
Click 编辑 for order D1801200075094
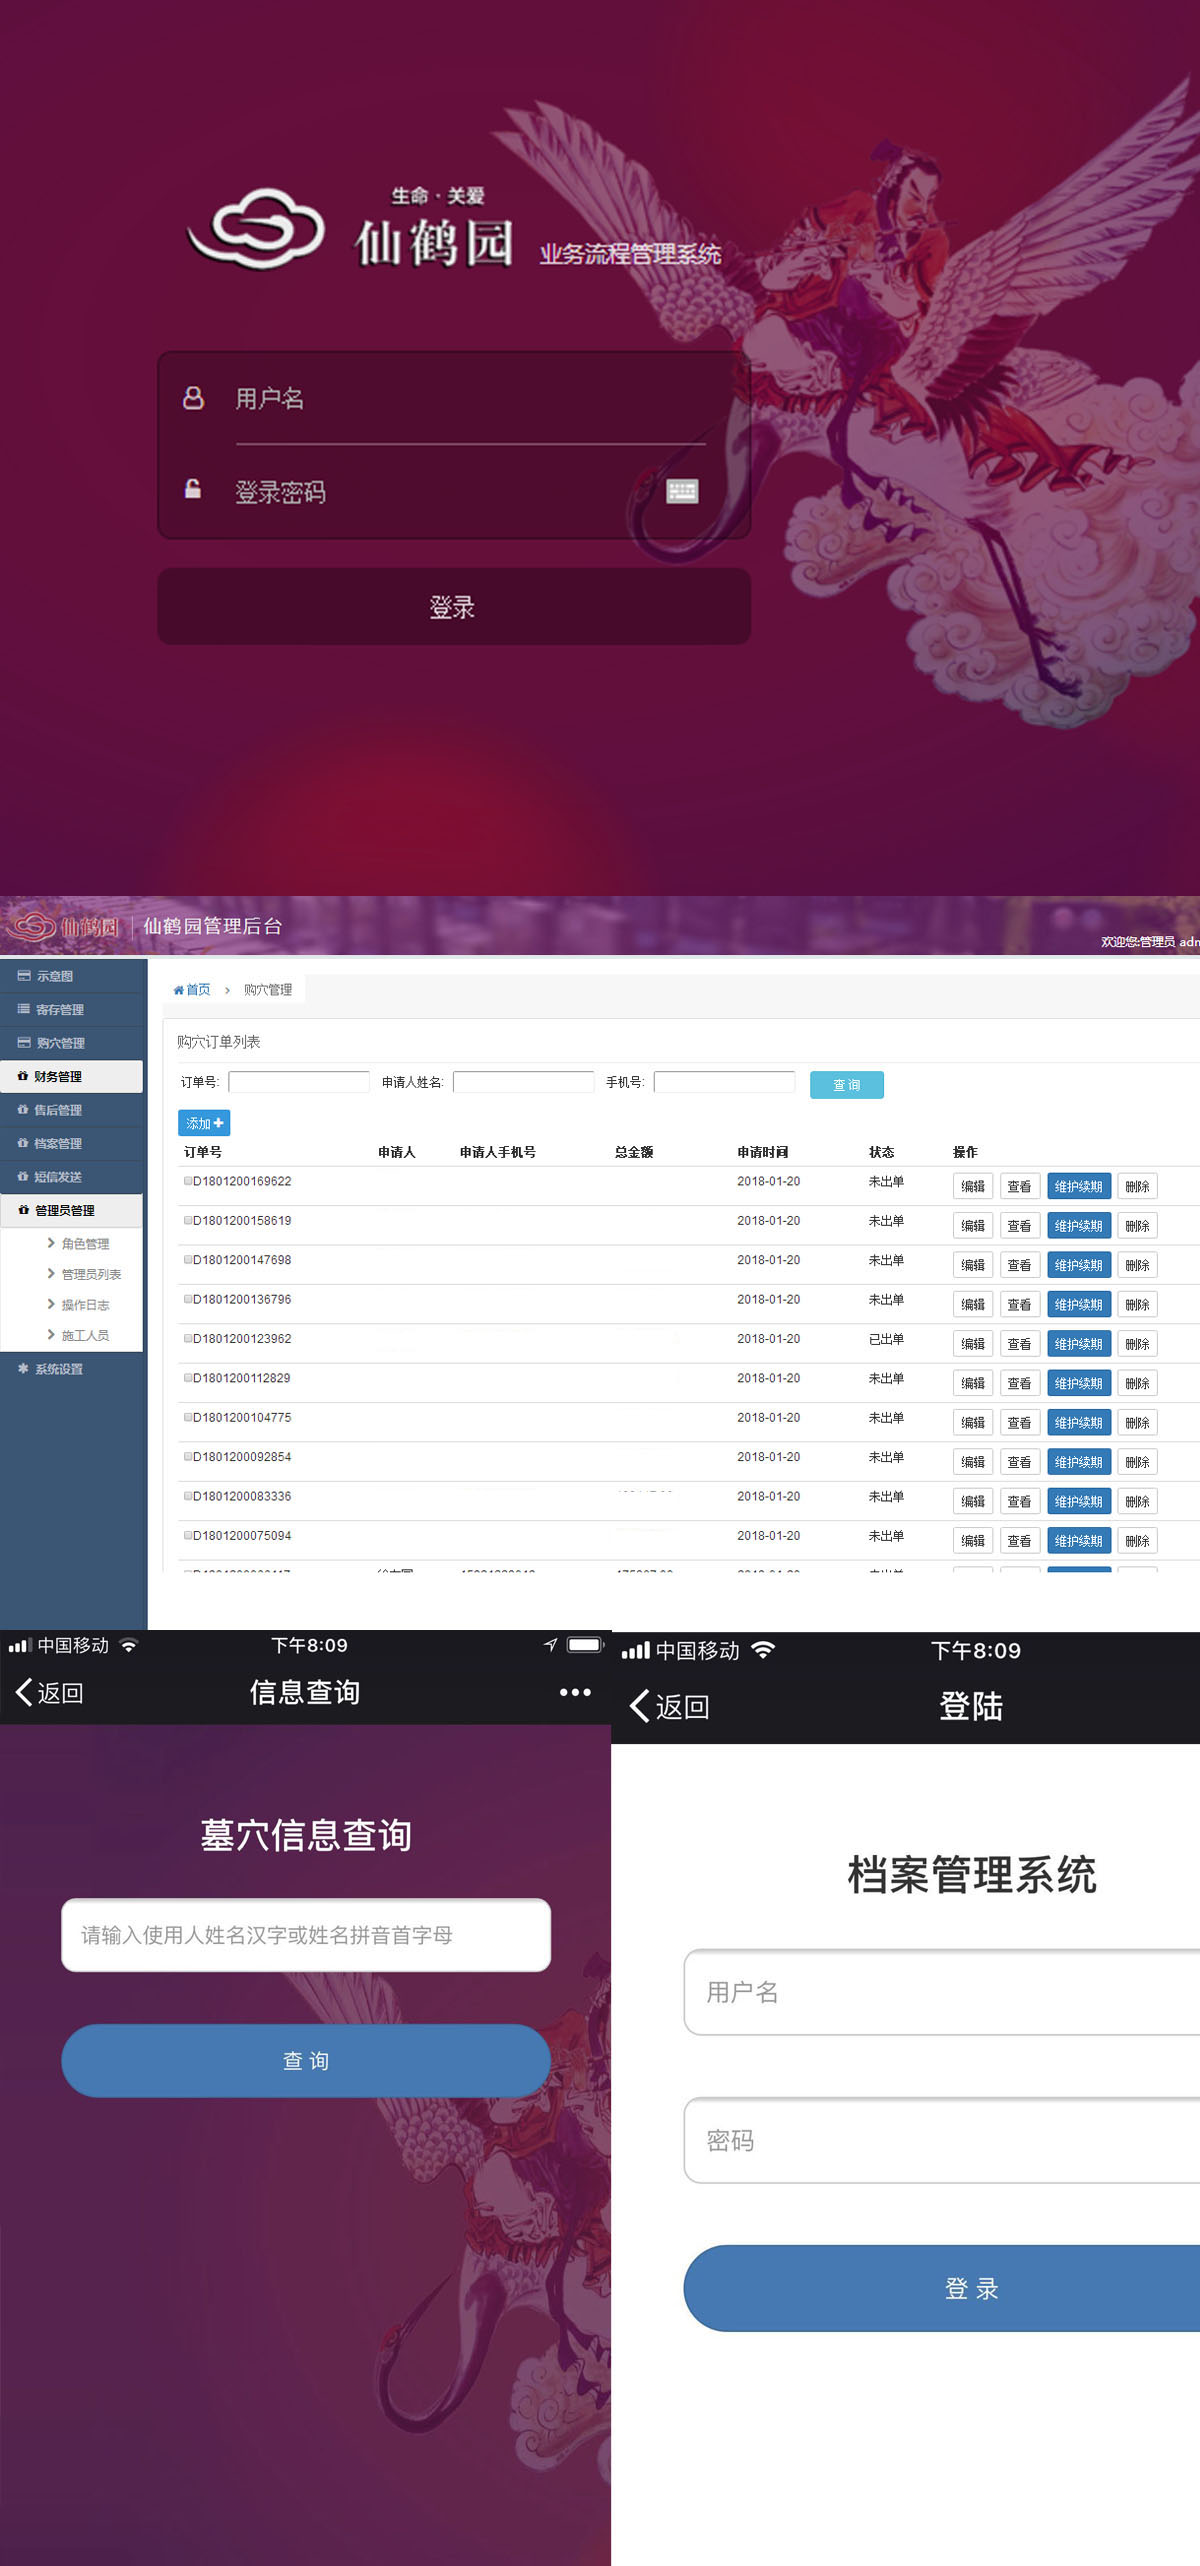973,1541
